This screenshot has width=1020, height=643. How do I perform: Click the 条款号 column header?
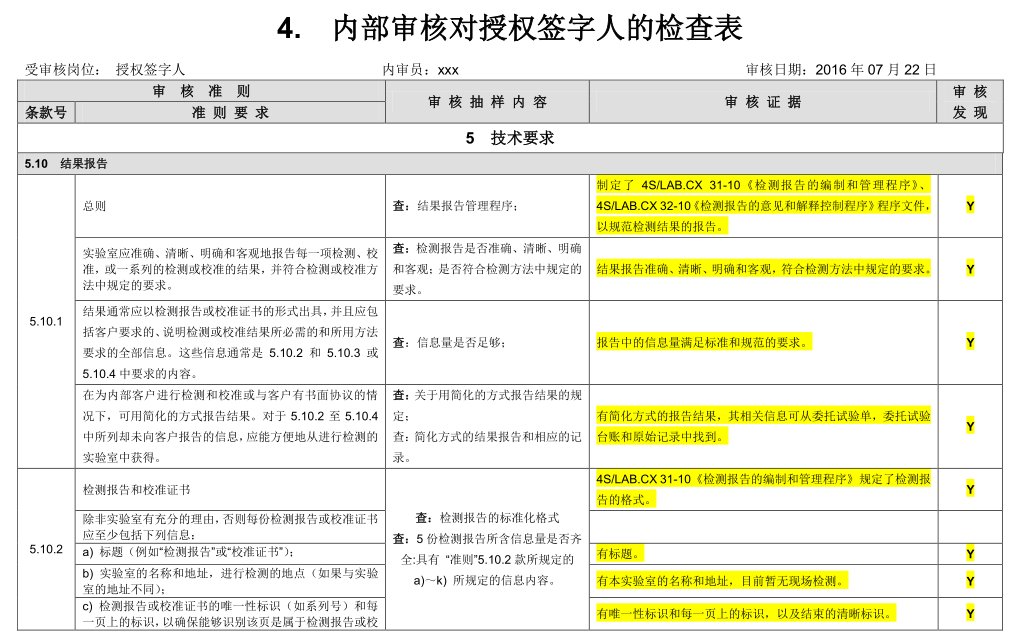pos(46,113)
